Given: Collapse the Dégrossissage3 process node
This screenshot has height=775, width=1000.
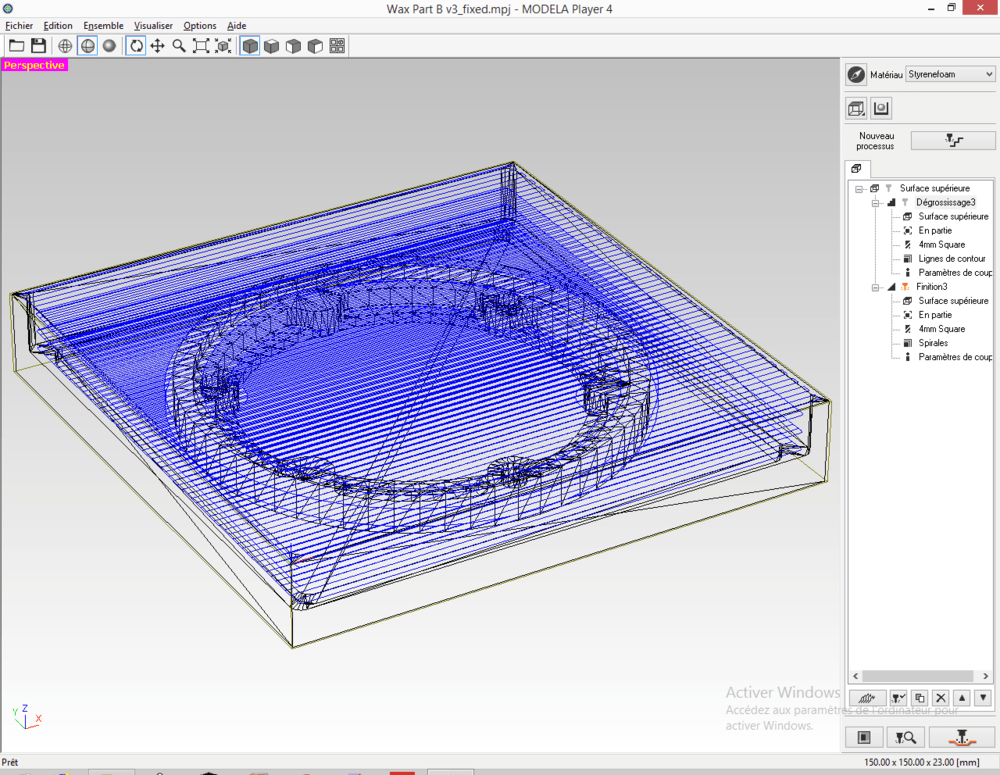Looking at the screenshot, I should point(876,203).
